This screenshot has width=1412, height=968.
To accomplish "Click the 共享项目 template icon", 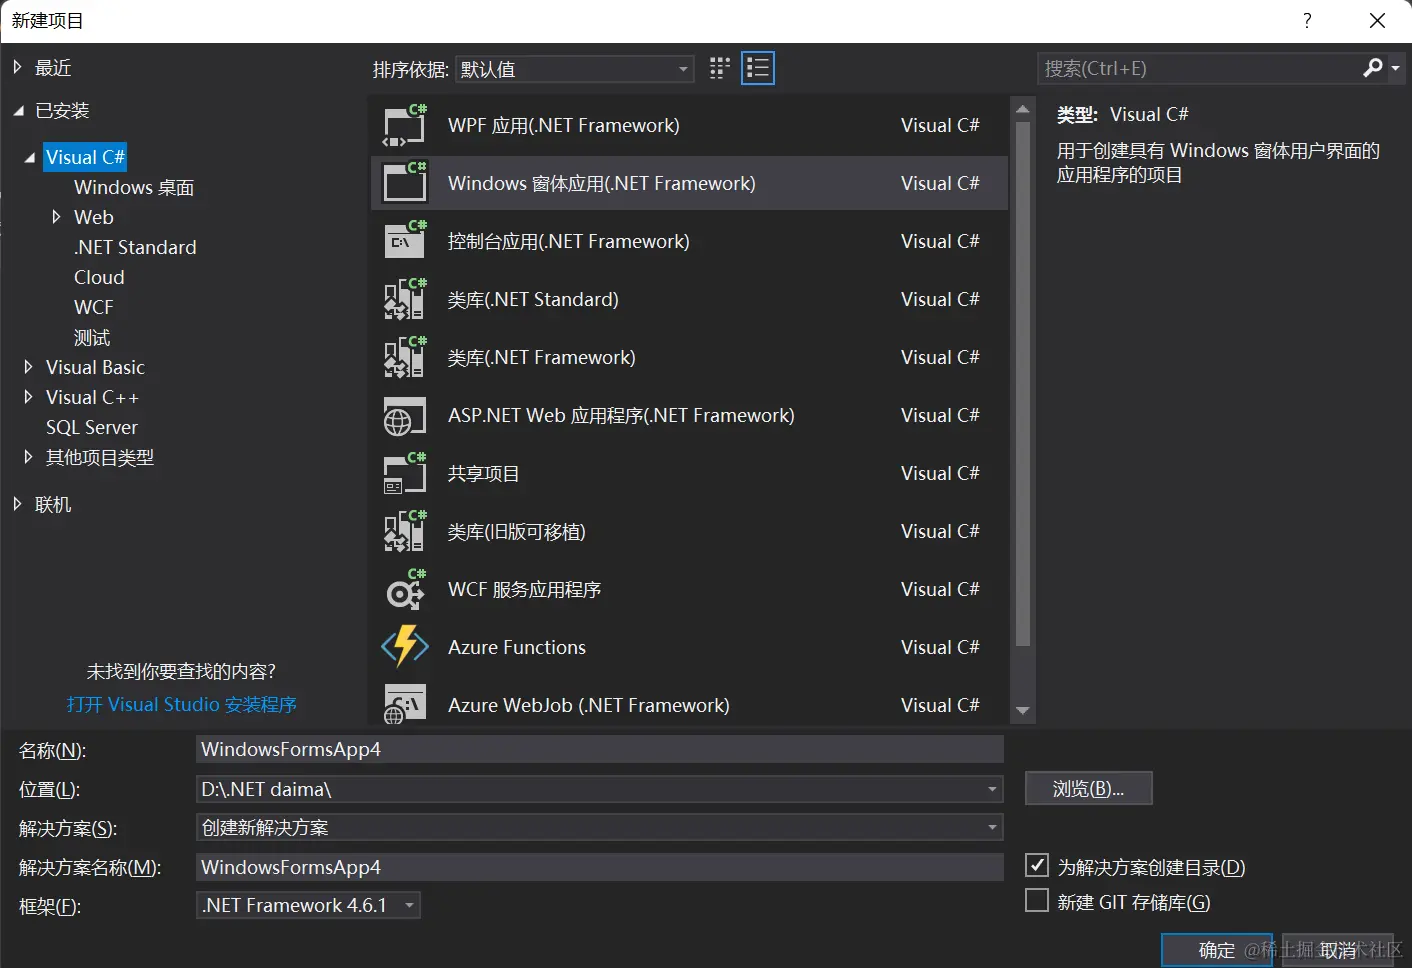I will point(405,473).
